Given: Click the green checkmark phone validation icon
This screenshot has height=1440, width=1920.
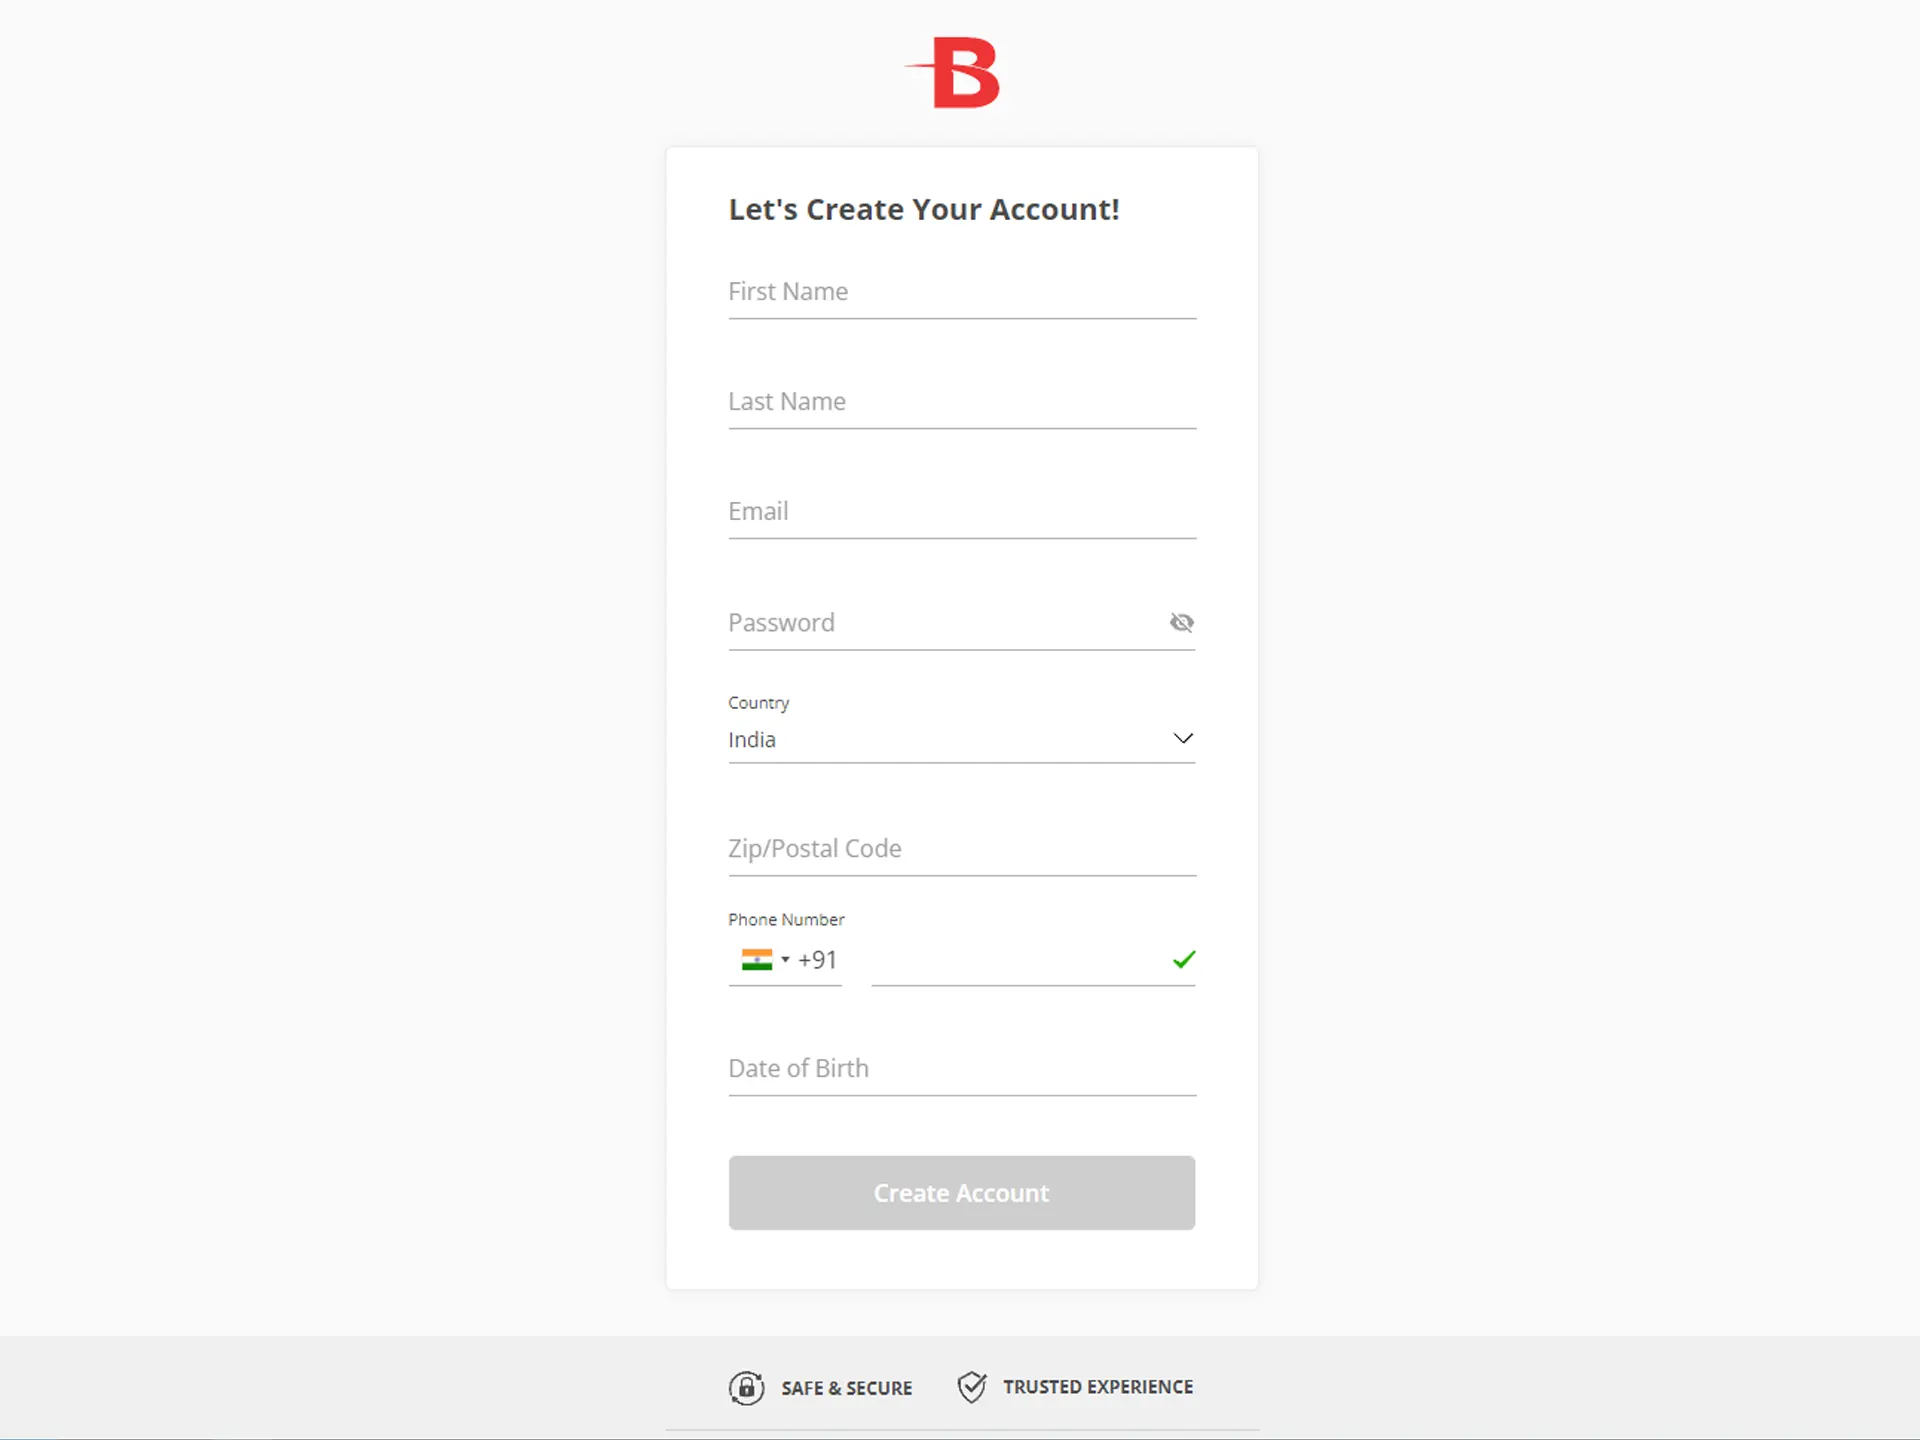Looking at the screenshot, I should click(1184, 959).
